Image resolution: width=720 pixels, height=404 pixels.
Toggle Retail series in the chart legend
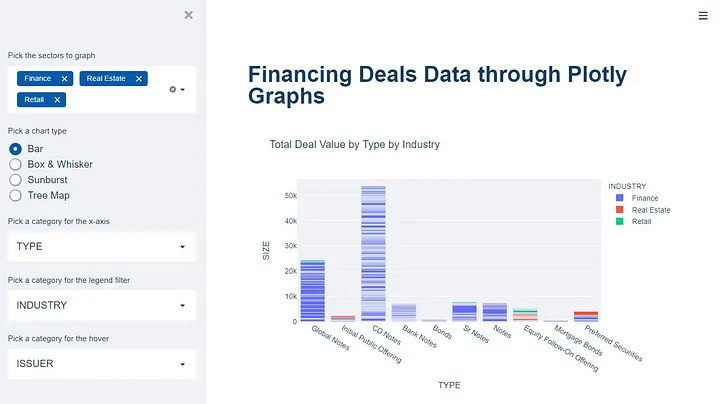click(x=642, y=222)
